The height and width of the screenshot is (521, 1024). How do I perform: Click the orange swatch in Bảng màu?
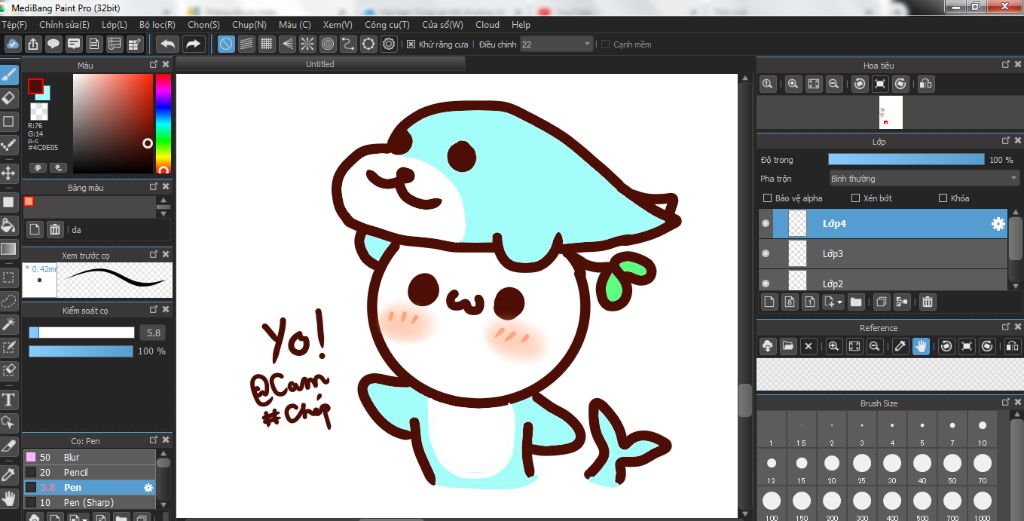click(x=29, y=202)
